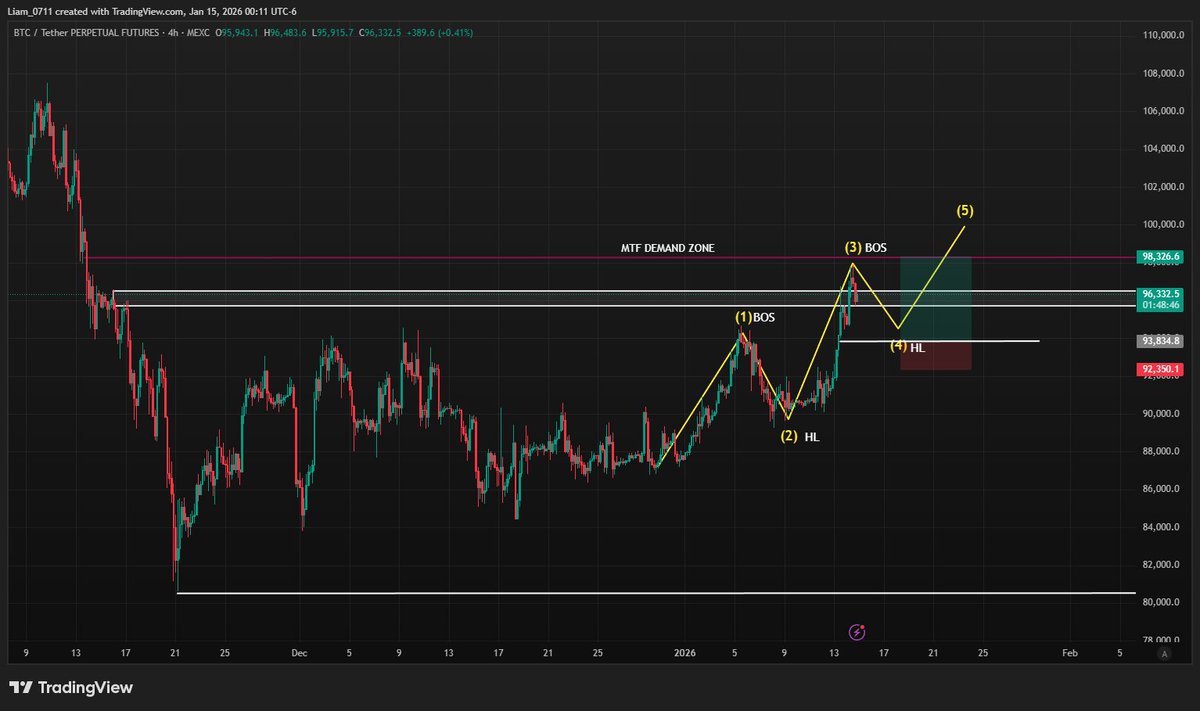
Task: Click the 104,000.0 price axis tick
Action: 1166,149
